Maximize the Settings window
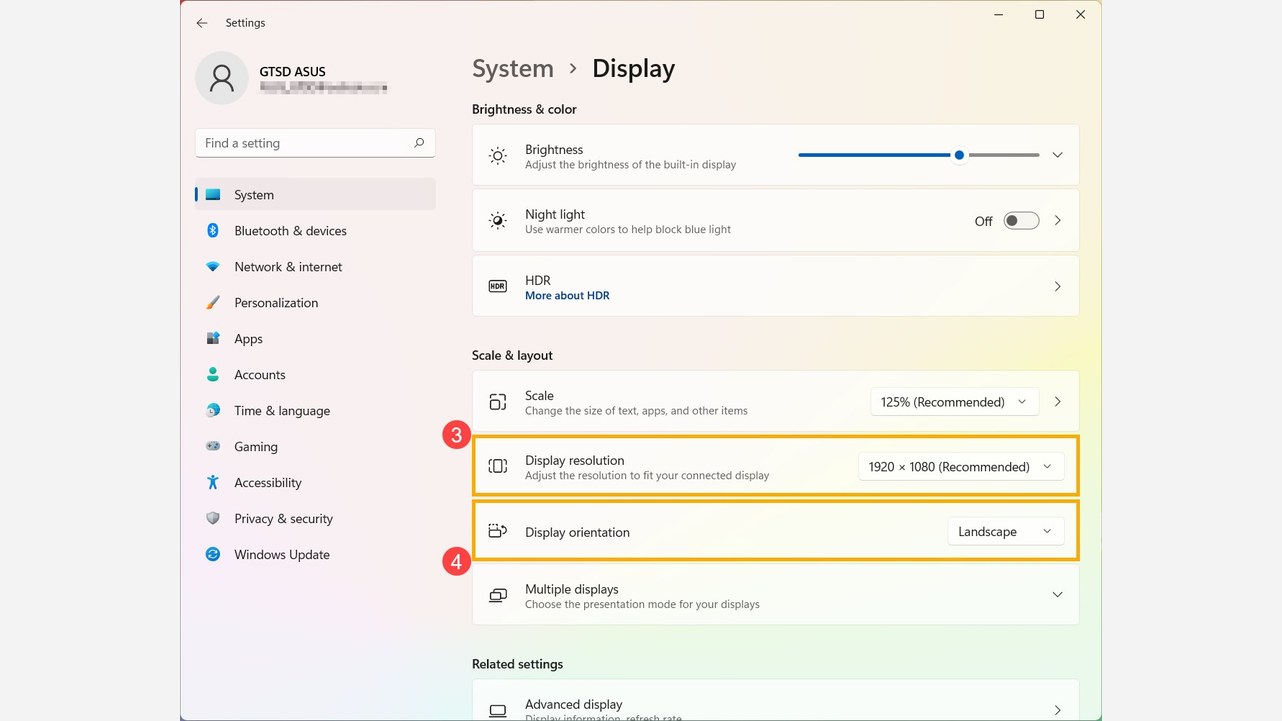 point(1039,15)
